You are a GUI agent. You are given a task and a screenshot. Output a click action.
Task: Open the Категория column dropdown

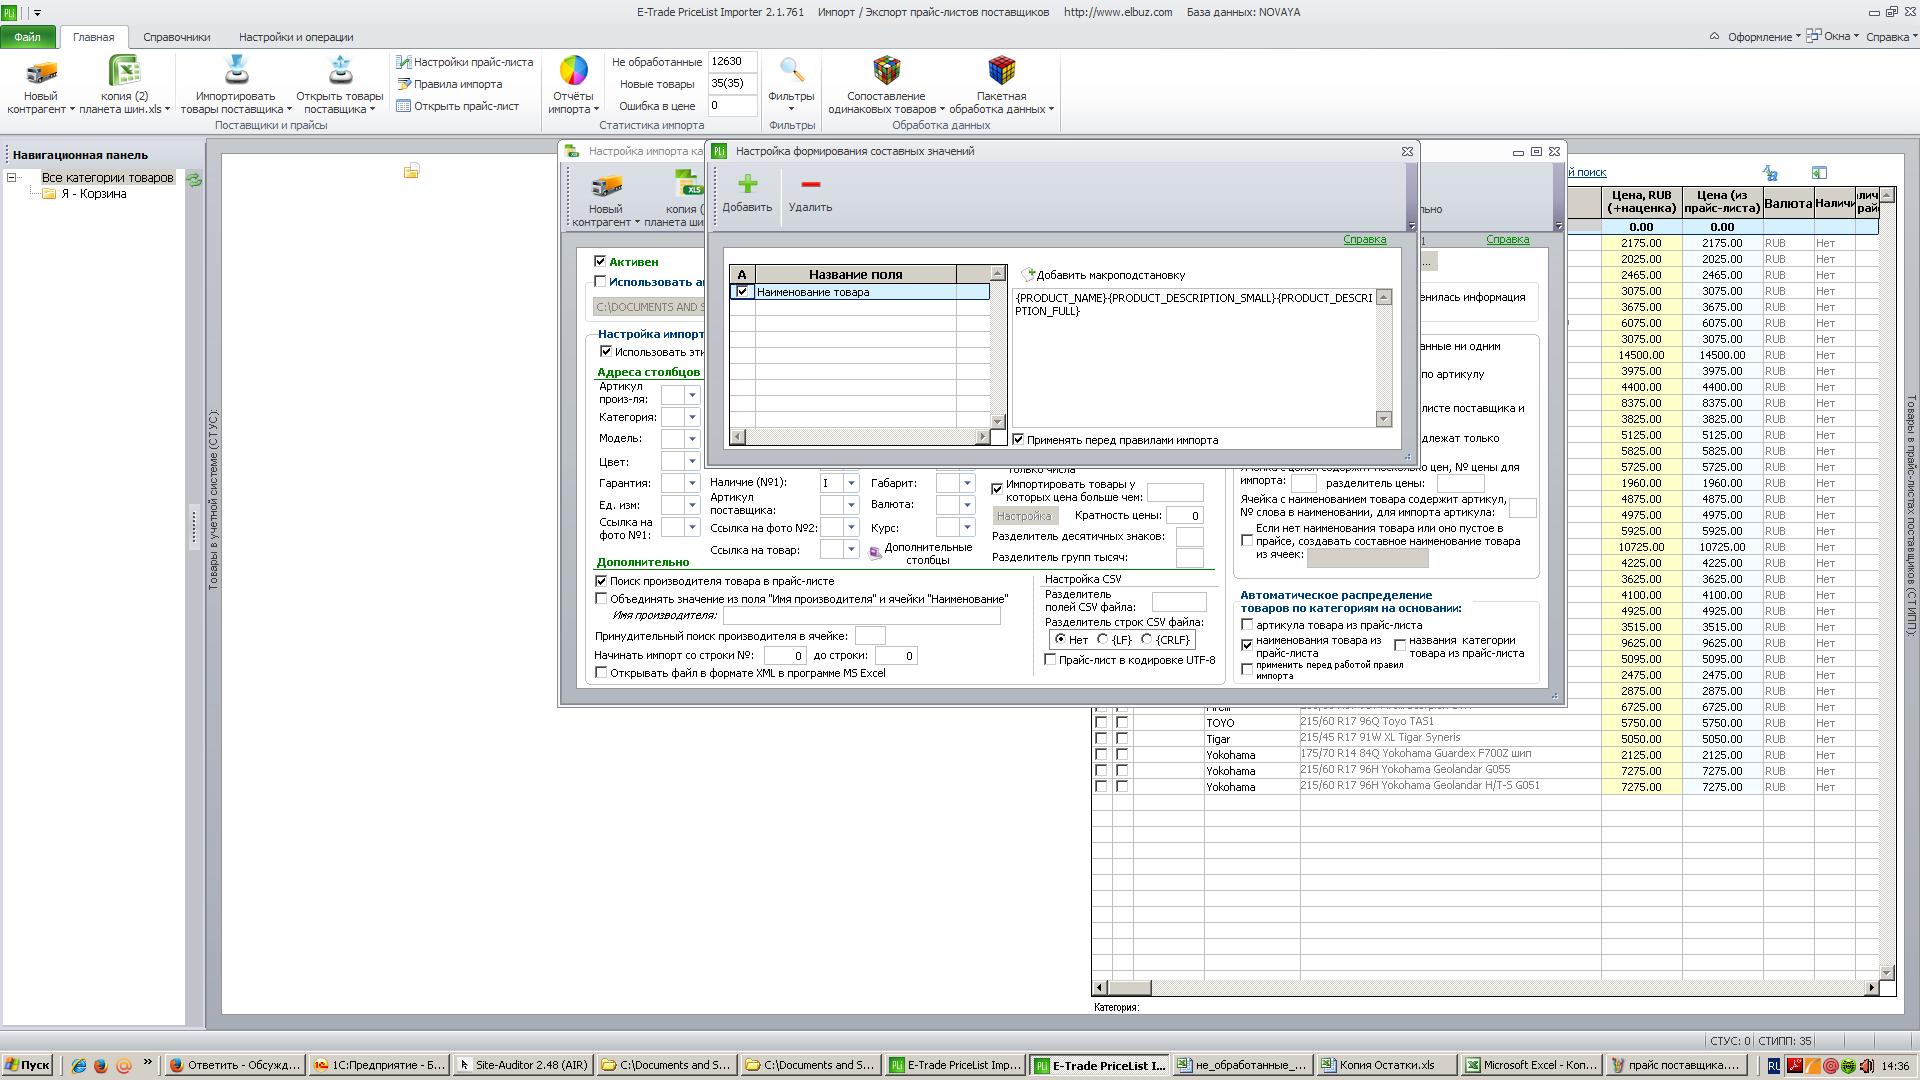[691, 417]
